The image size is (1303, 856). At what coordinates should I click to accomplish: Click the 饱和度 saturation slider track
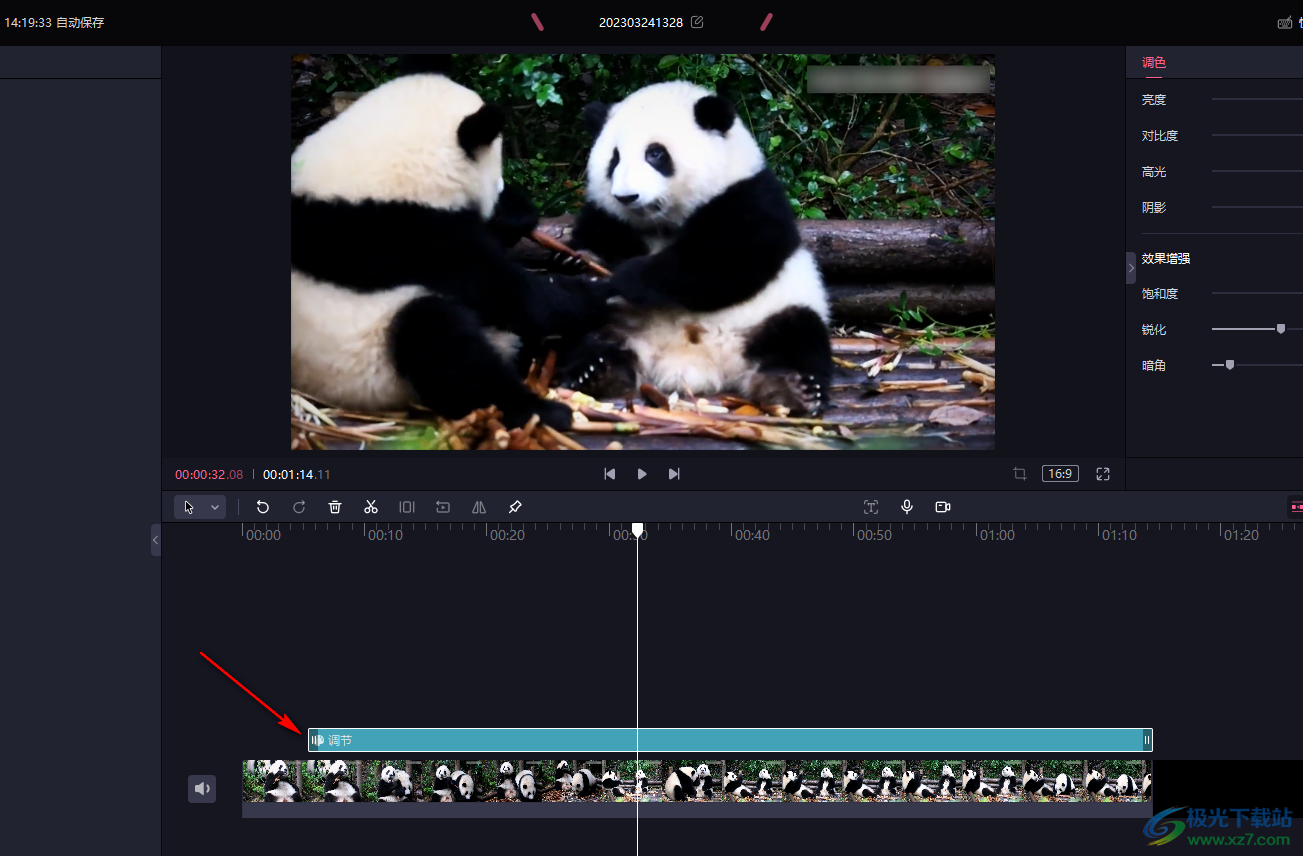(x=1257, y=293)
